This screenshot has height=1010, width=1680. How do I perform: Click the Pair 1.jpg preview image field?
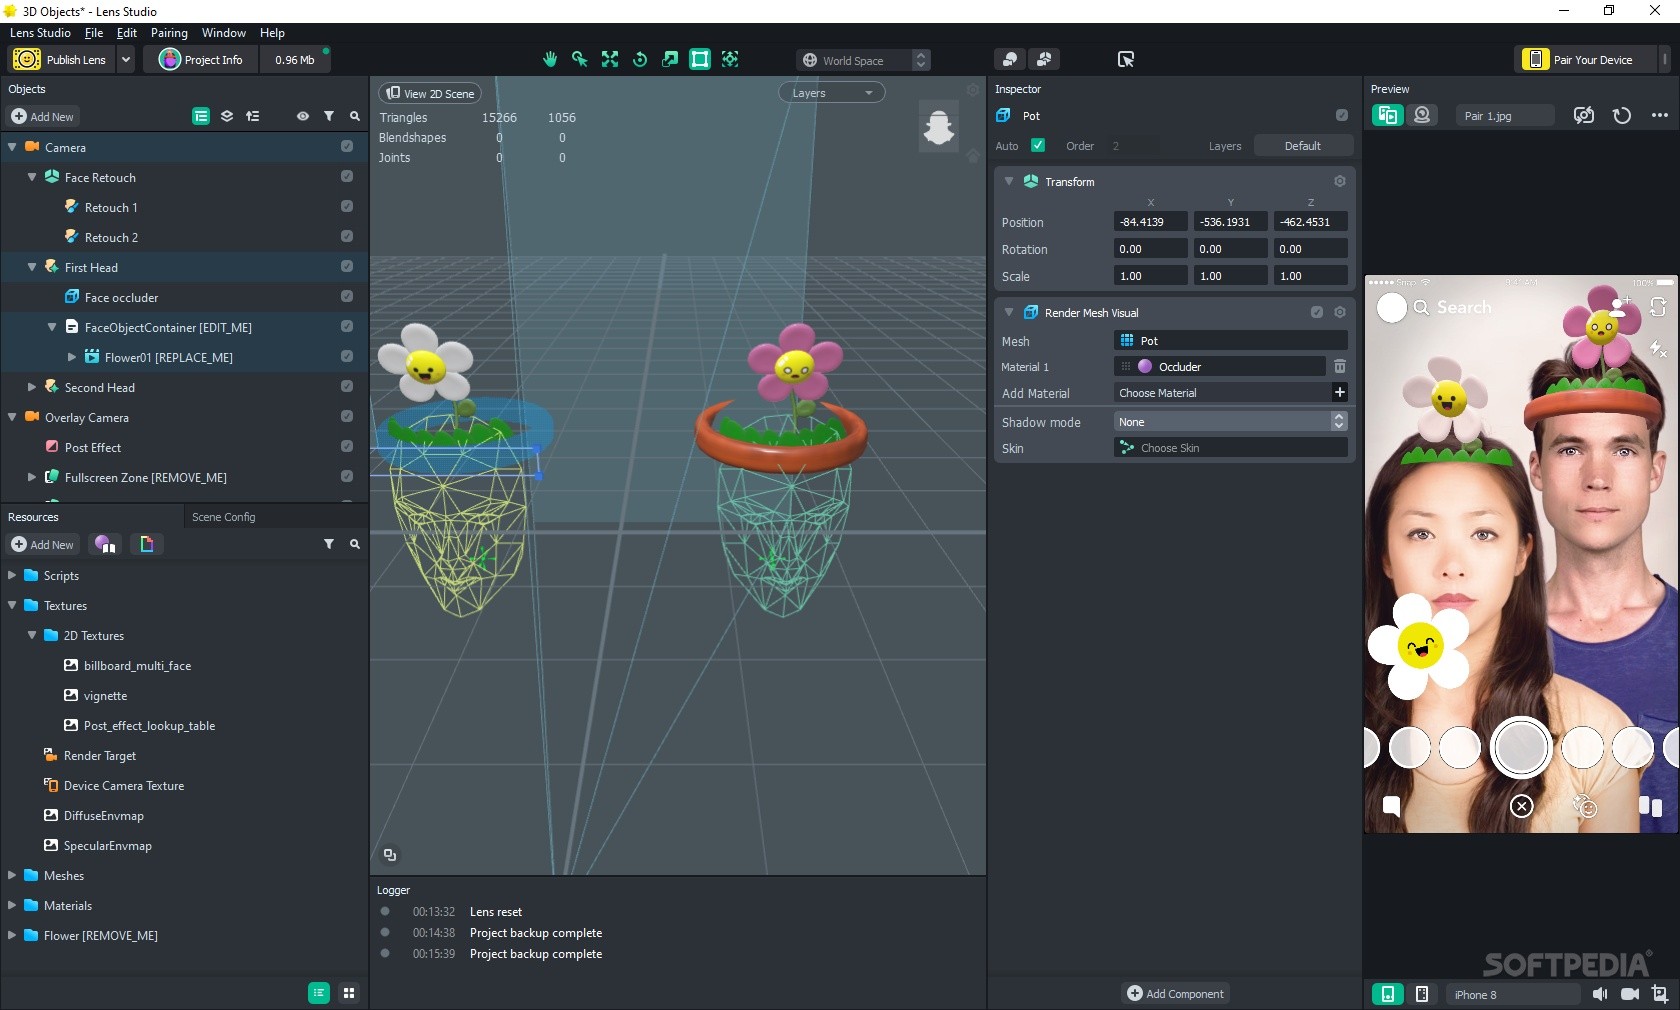tap(1504, 116)
